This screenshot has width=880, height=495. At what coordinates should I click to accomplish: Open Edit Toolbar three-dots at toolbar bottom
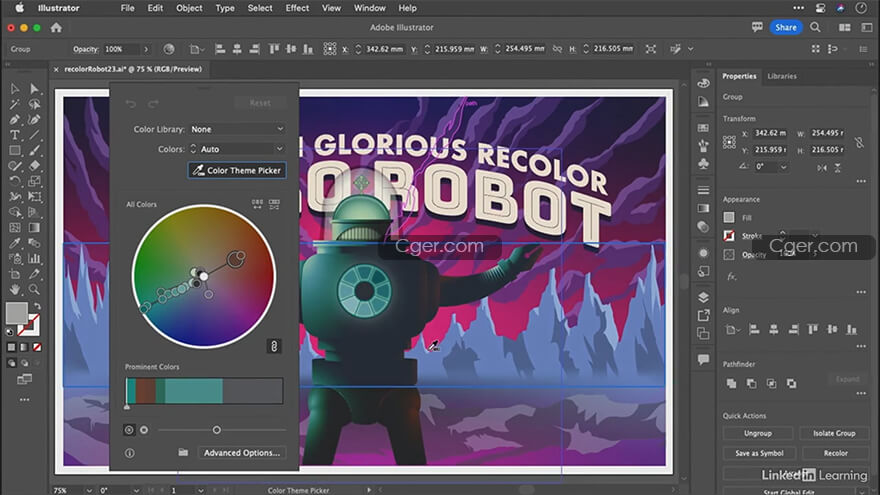click(24, 400)
